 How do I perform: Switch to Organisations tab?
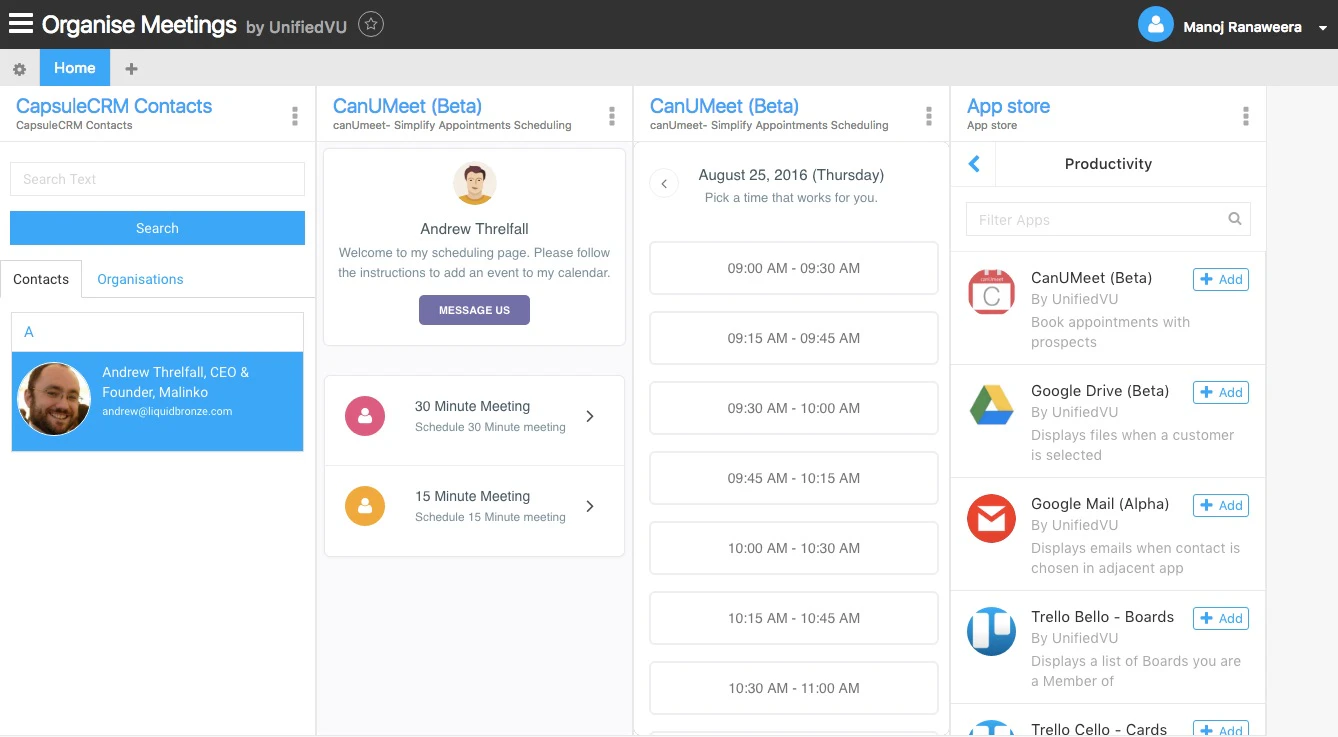(140, 279)
